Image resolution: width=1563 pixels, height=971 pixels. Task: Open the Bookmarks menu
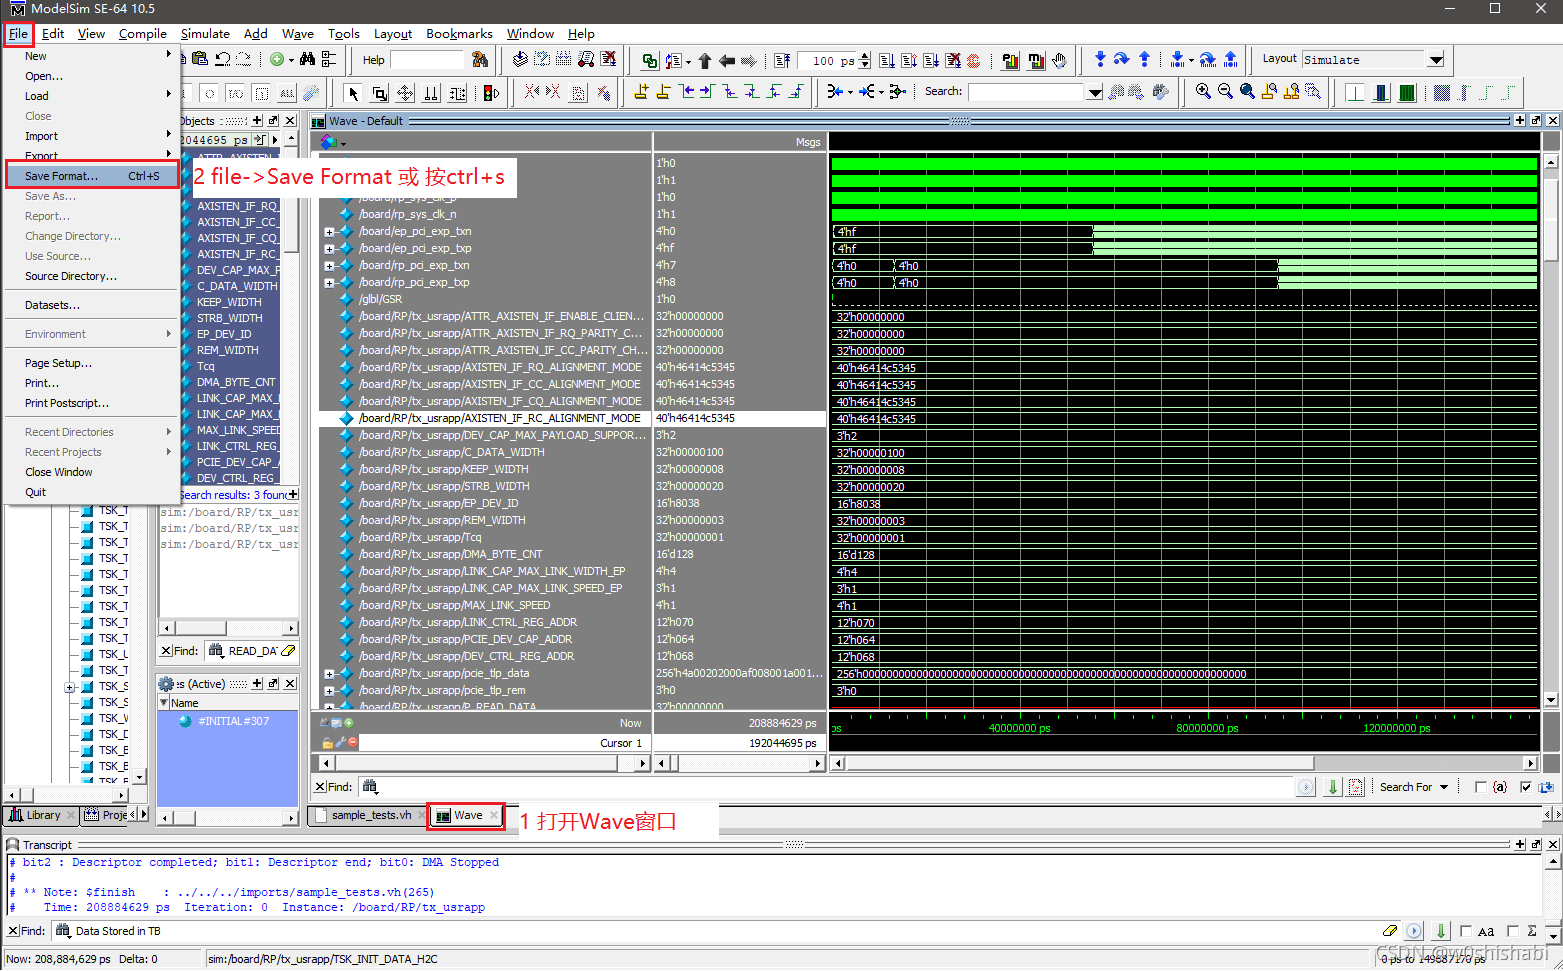coord(459,33)
